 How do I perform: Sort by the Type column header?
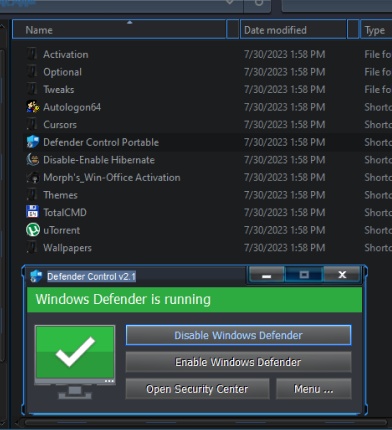376,30
